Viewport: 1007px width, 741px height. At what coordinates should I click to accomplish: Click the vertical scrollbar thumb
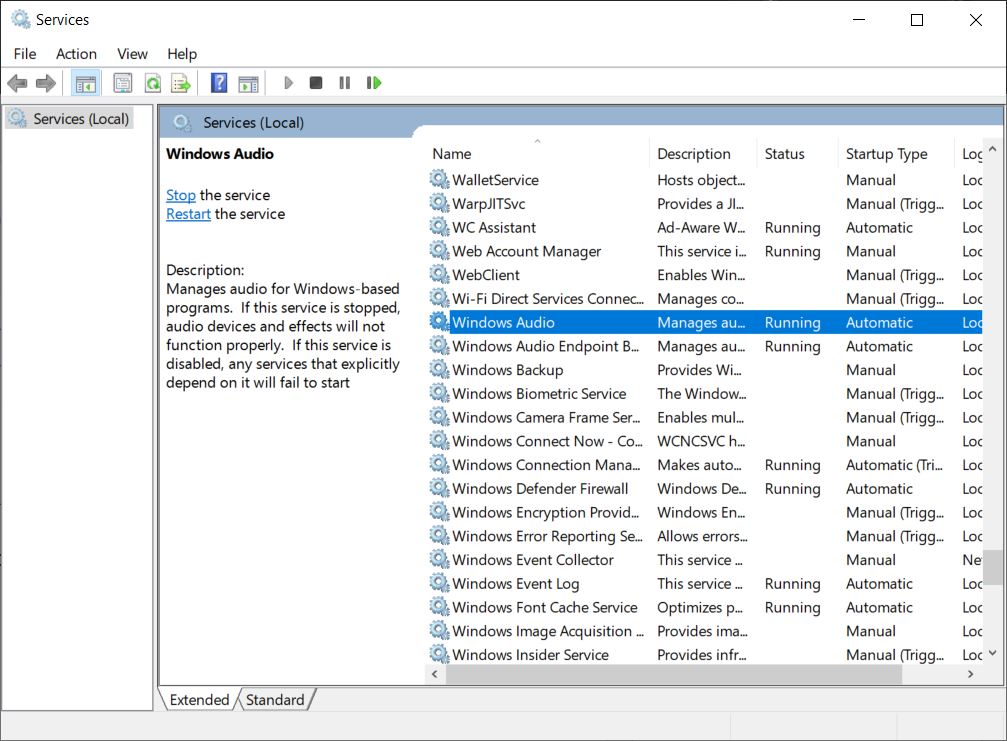(992, 567)
